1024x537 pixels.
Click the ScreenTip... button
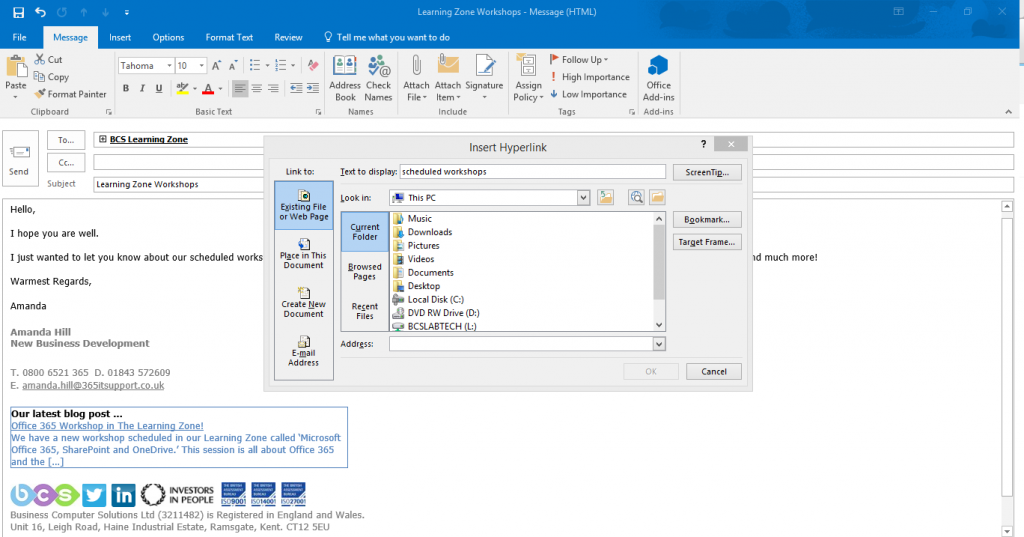coord(707,172)
